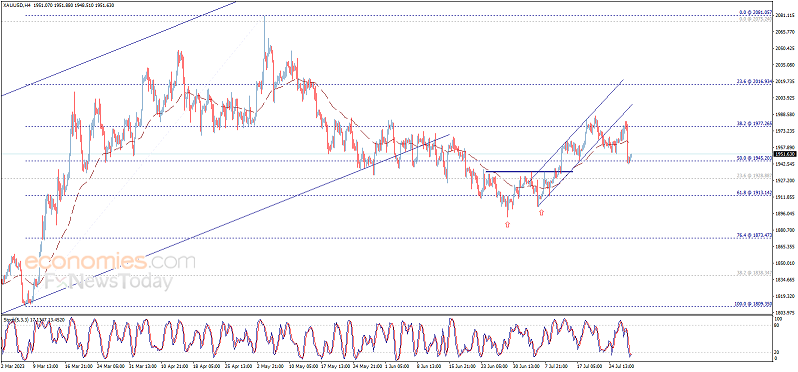Click the 100 level on the Stochastic scale
This screenshot has width=798, height=372.
[x=779, y=319]
